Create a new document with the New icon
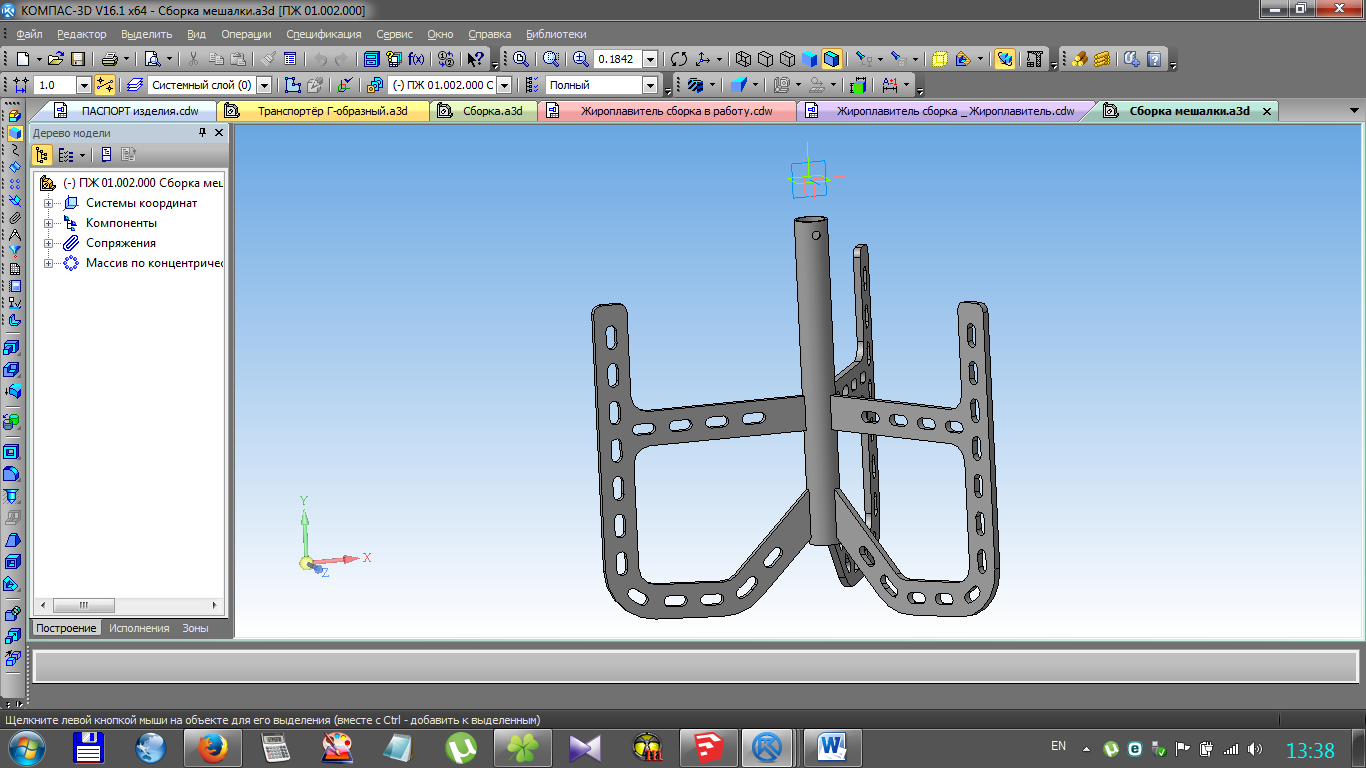The width and height of the screenshot is (1366, 768). (x=23, y=59)
